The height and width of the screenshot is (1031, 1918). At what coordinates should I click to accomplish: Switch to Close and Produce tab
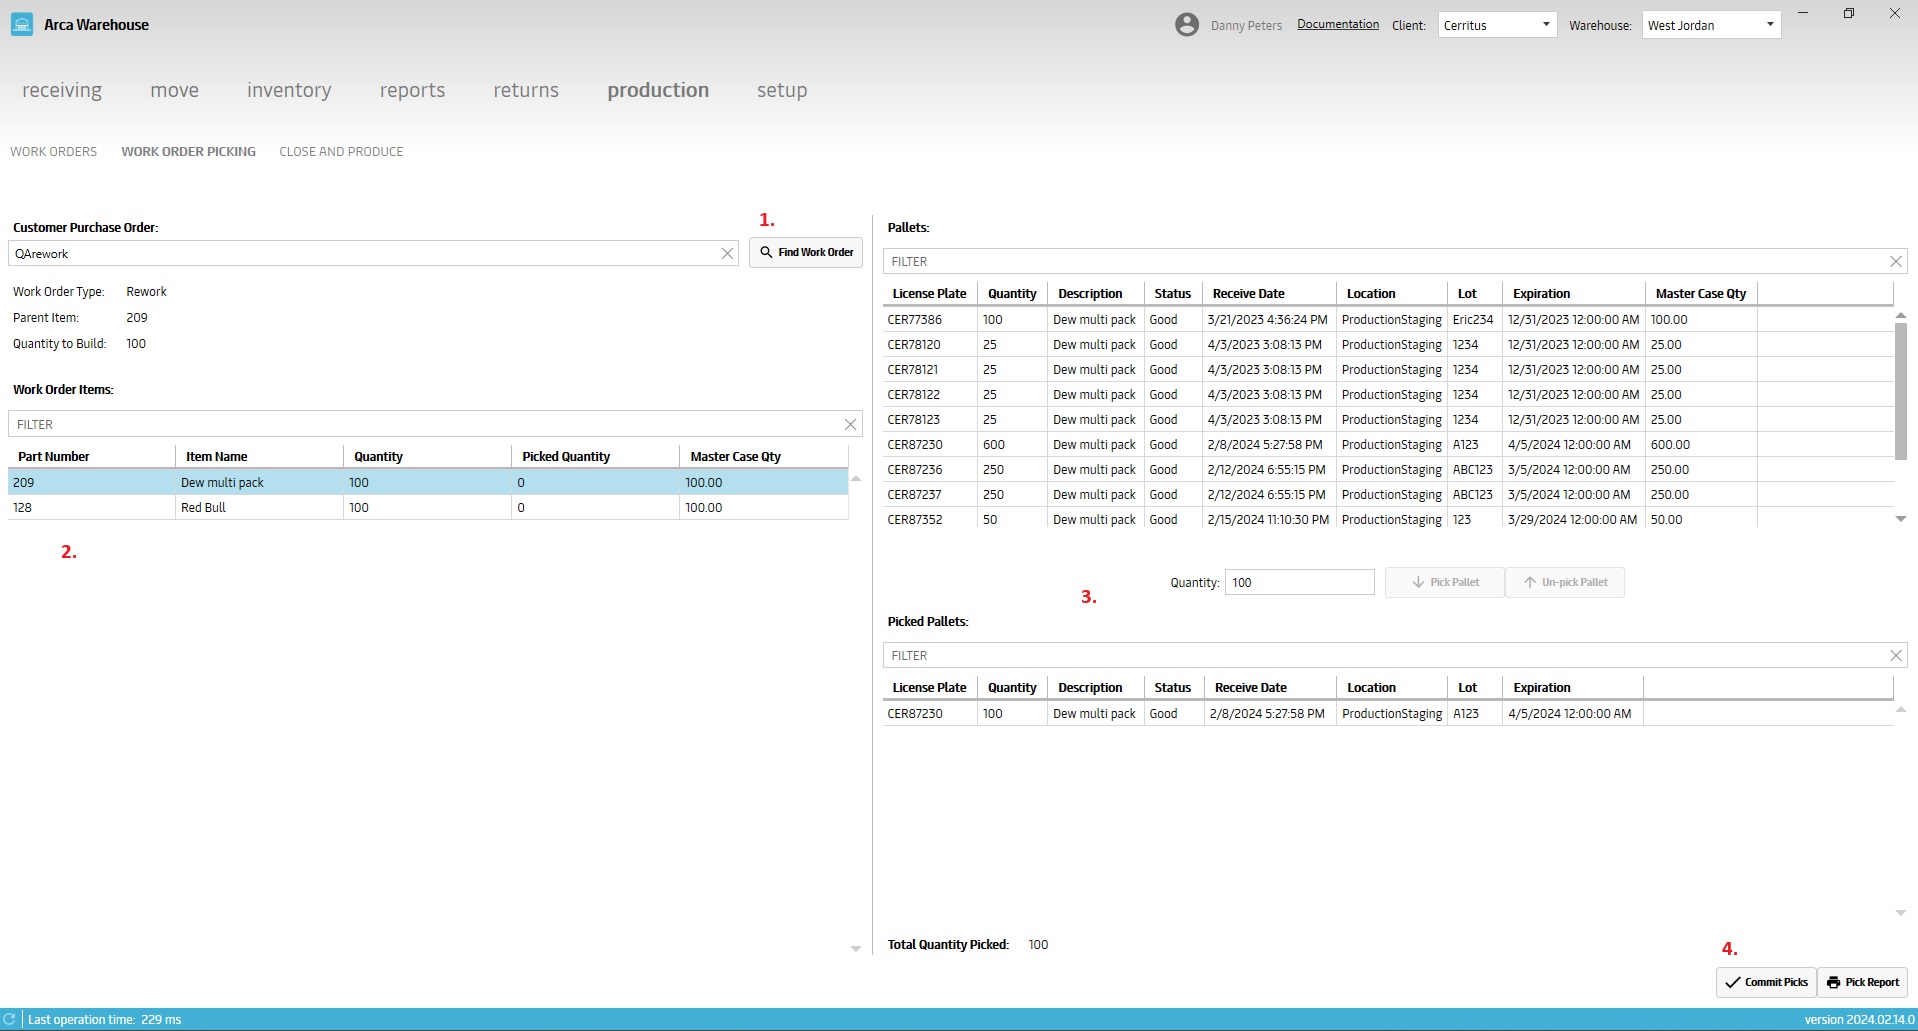click(x=341, y=152)
